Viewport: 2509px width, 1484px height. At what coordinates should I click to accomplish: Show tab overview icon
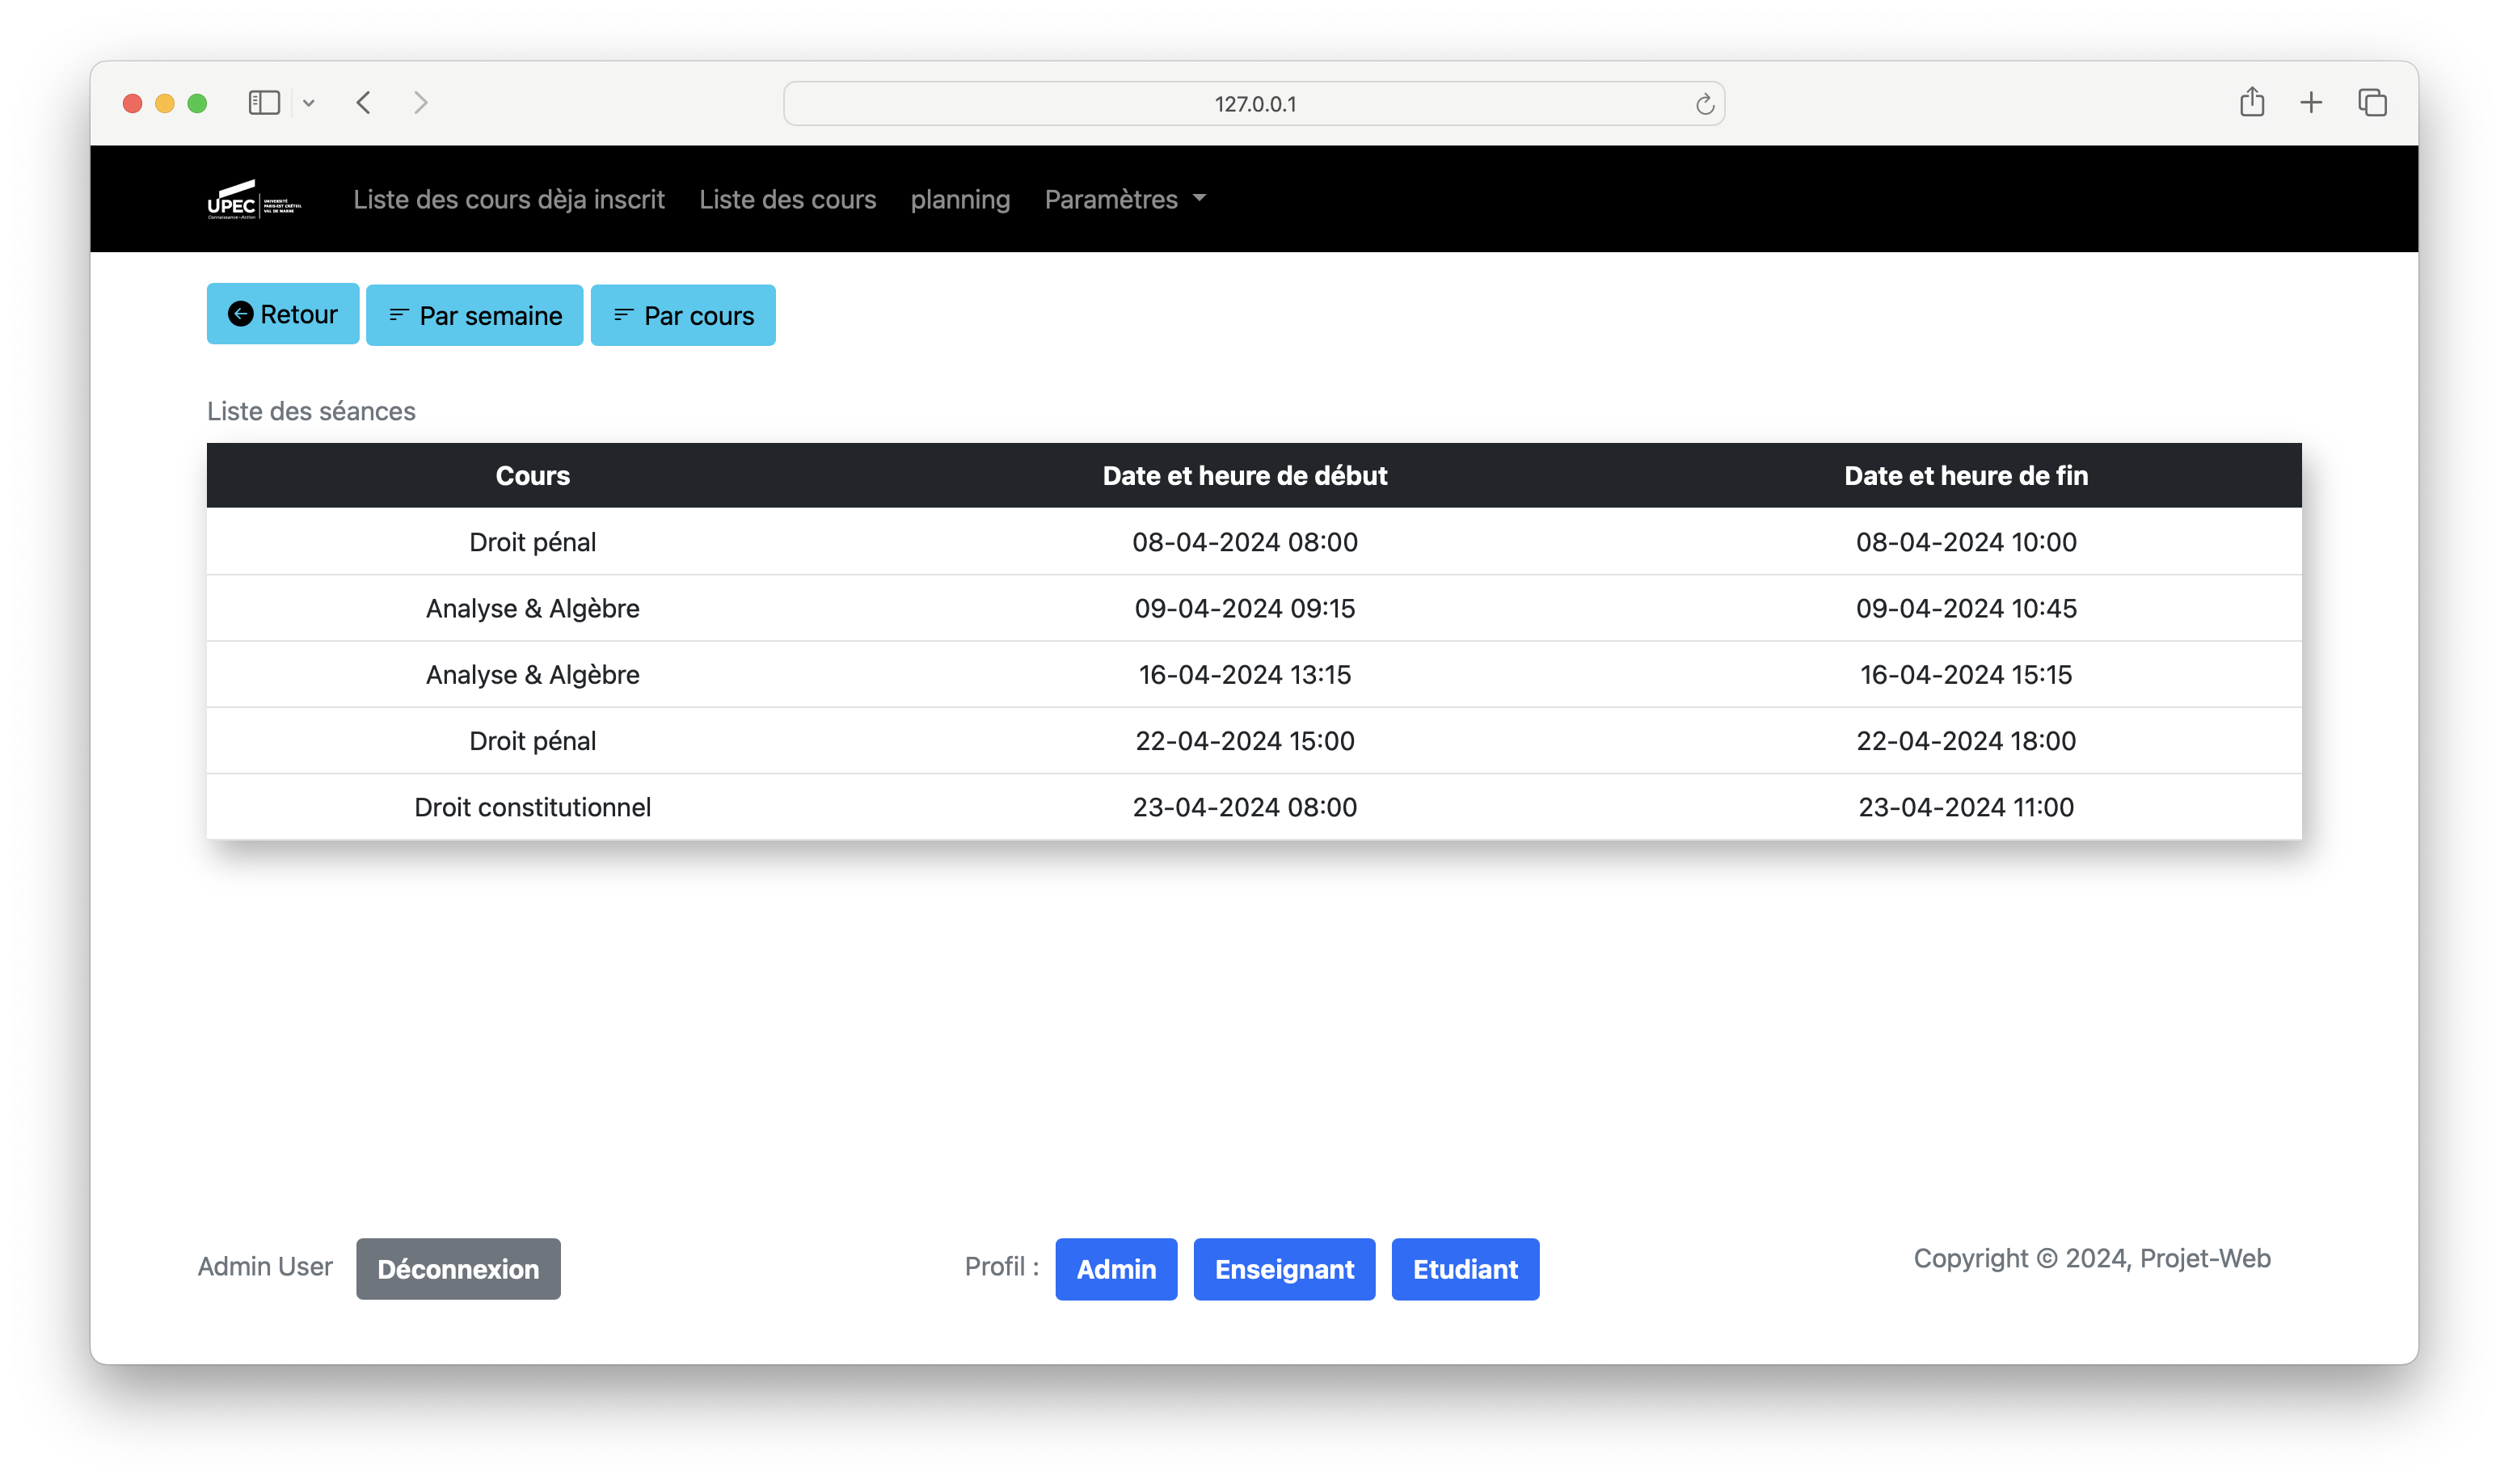pyautogui.click(x=2372, y=103)
